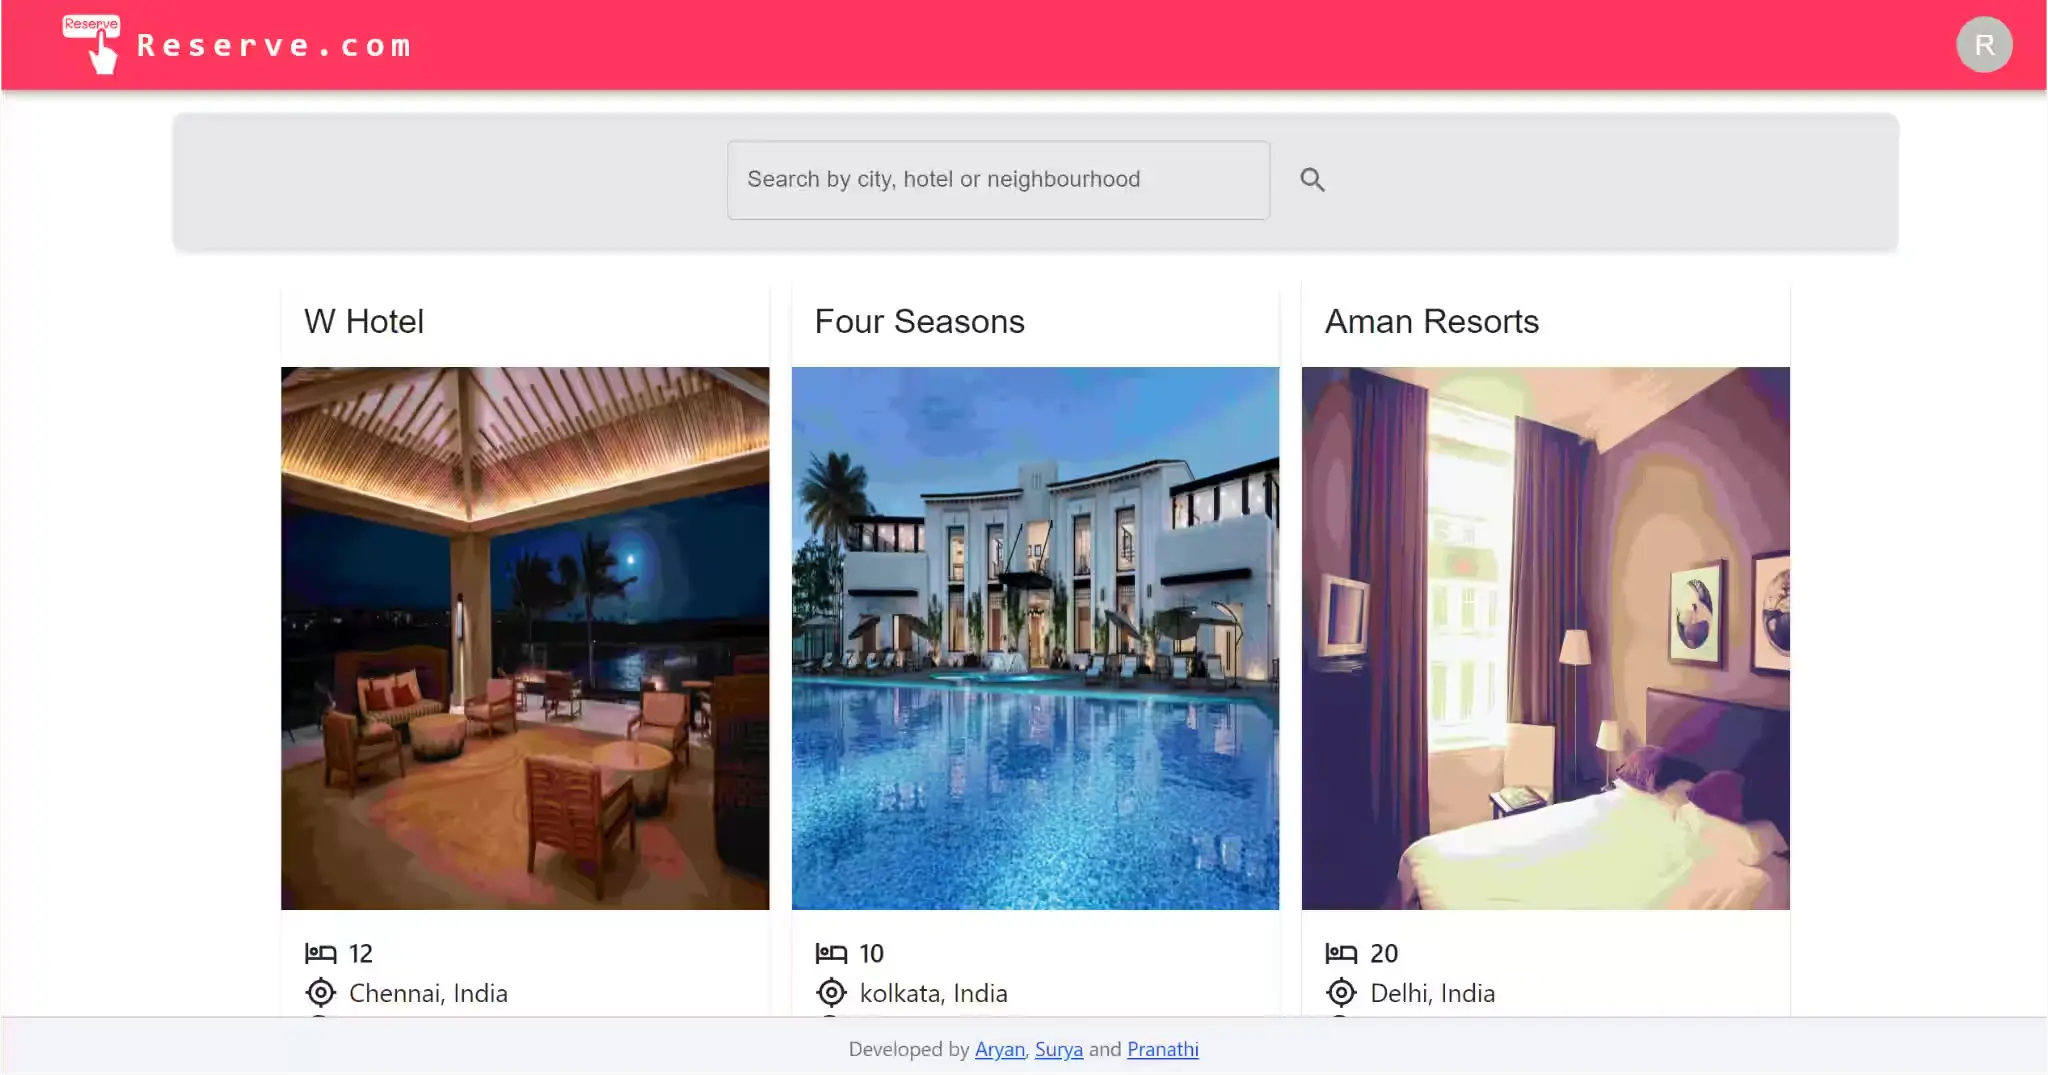Click the Reserve hand-pointer logo icon

(x=91, y=44)
